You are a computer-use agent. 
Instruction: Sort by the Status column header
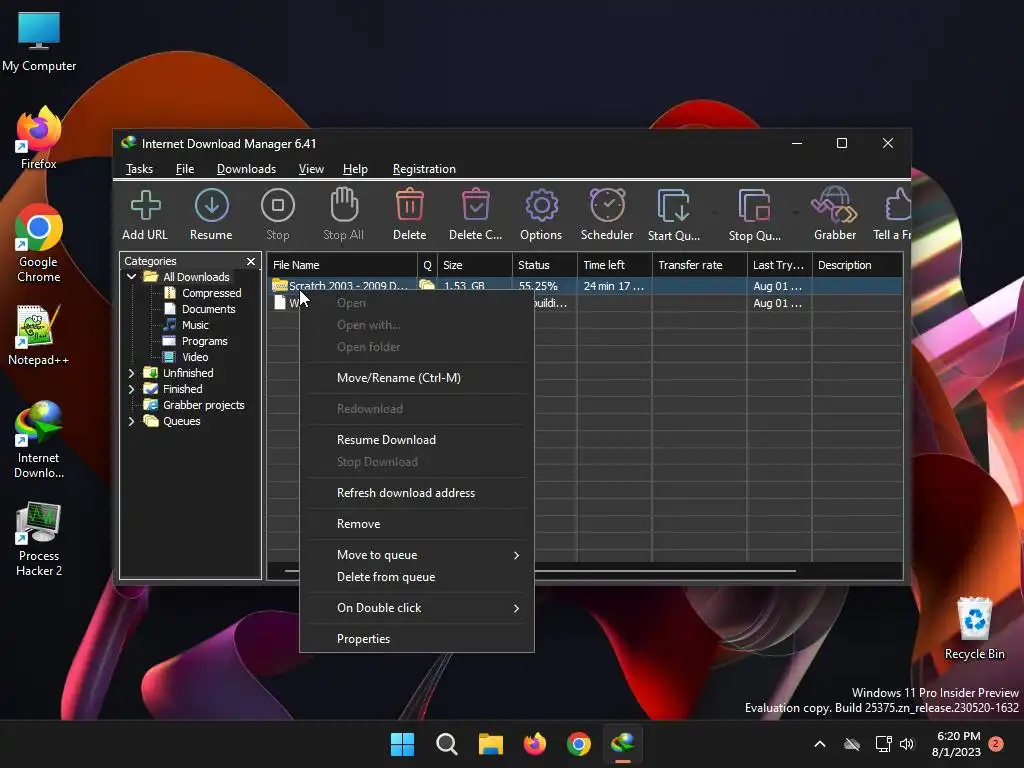point(545,265)
